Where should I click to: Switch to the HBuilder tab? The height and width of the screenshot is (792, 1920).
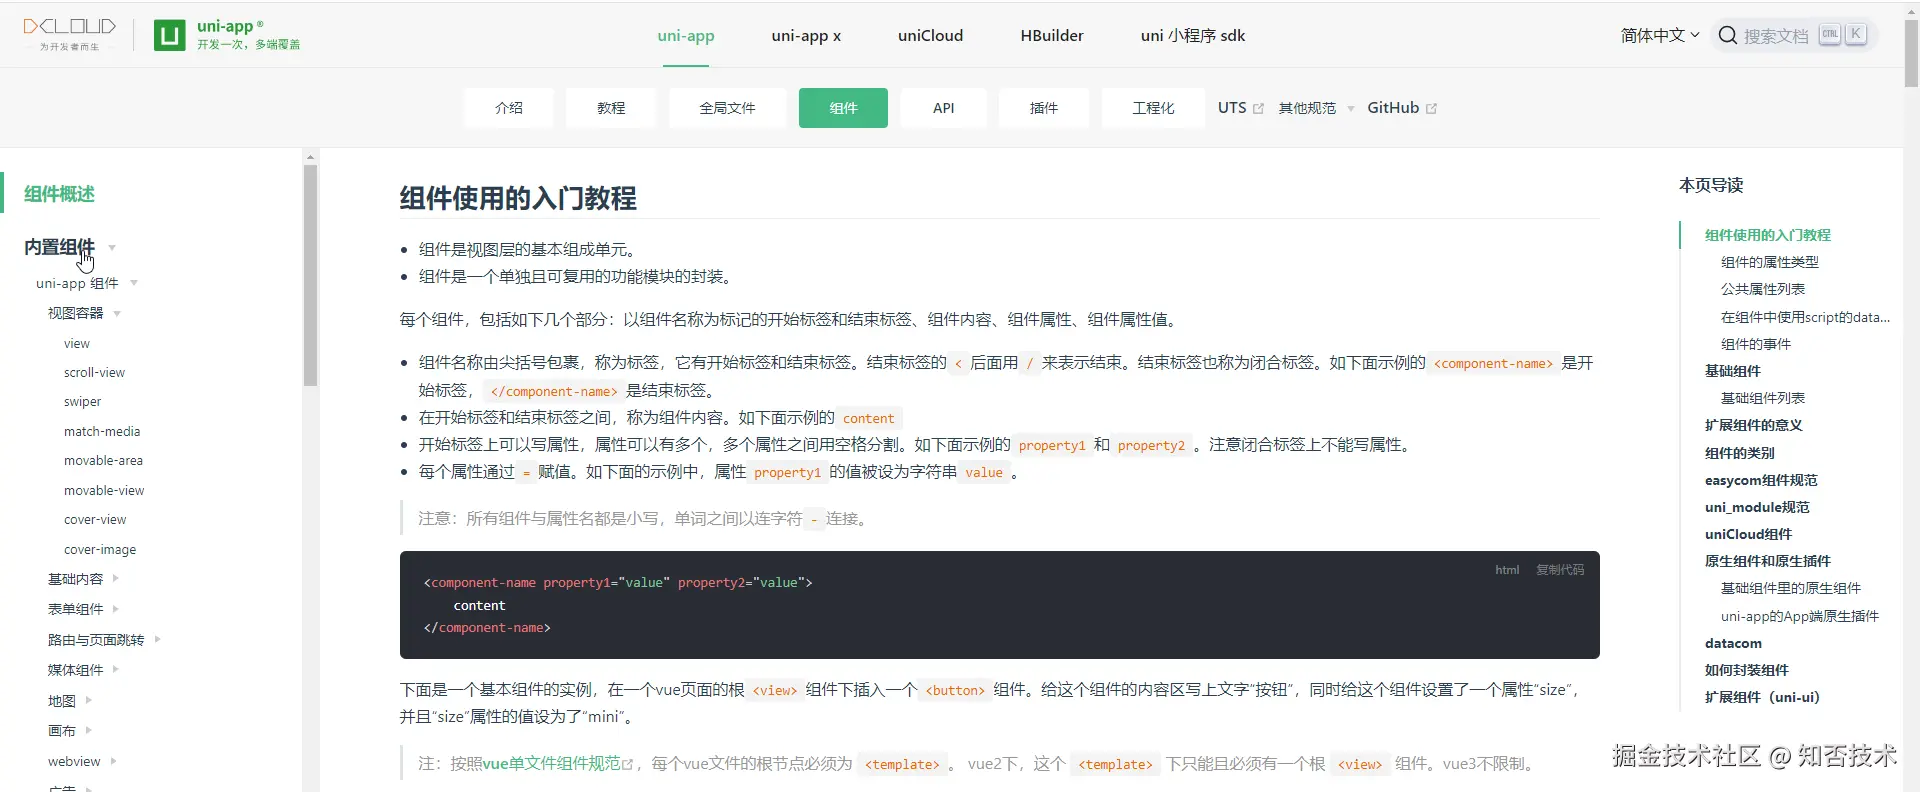[x=1052, y=35]
